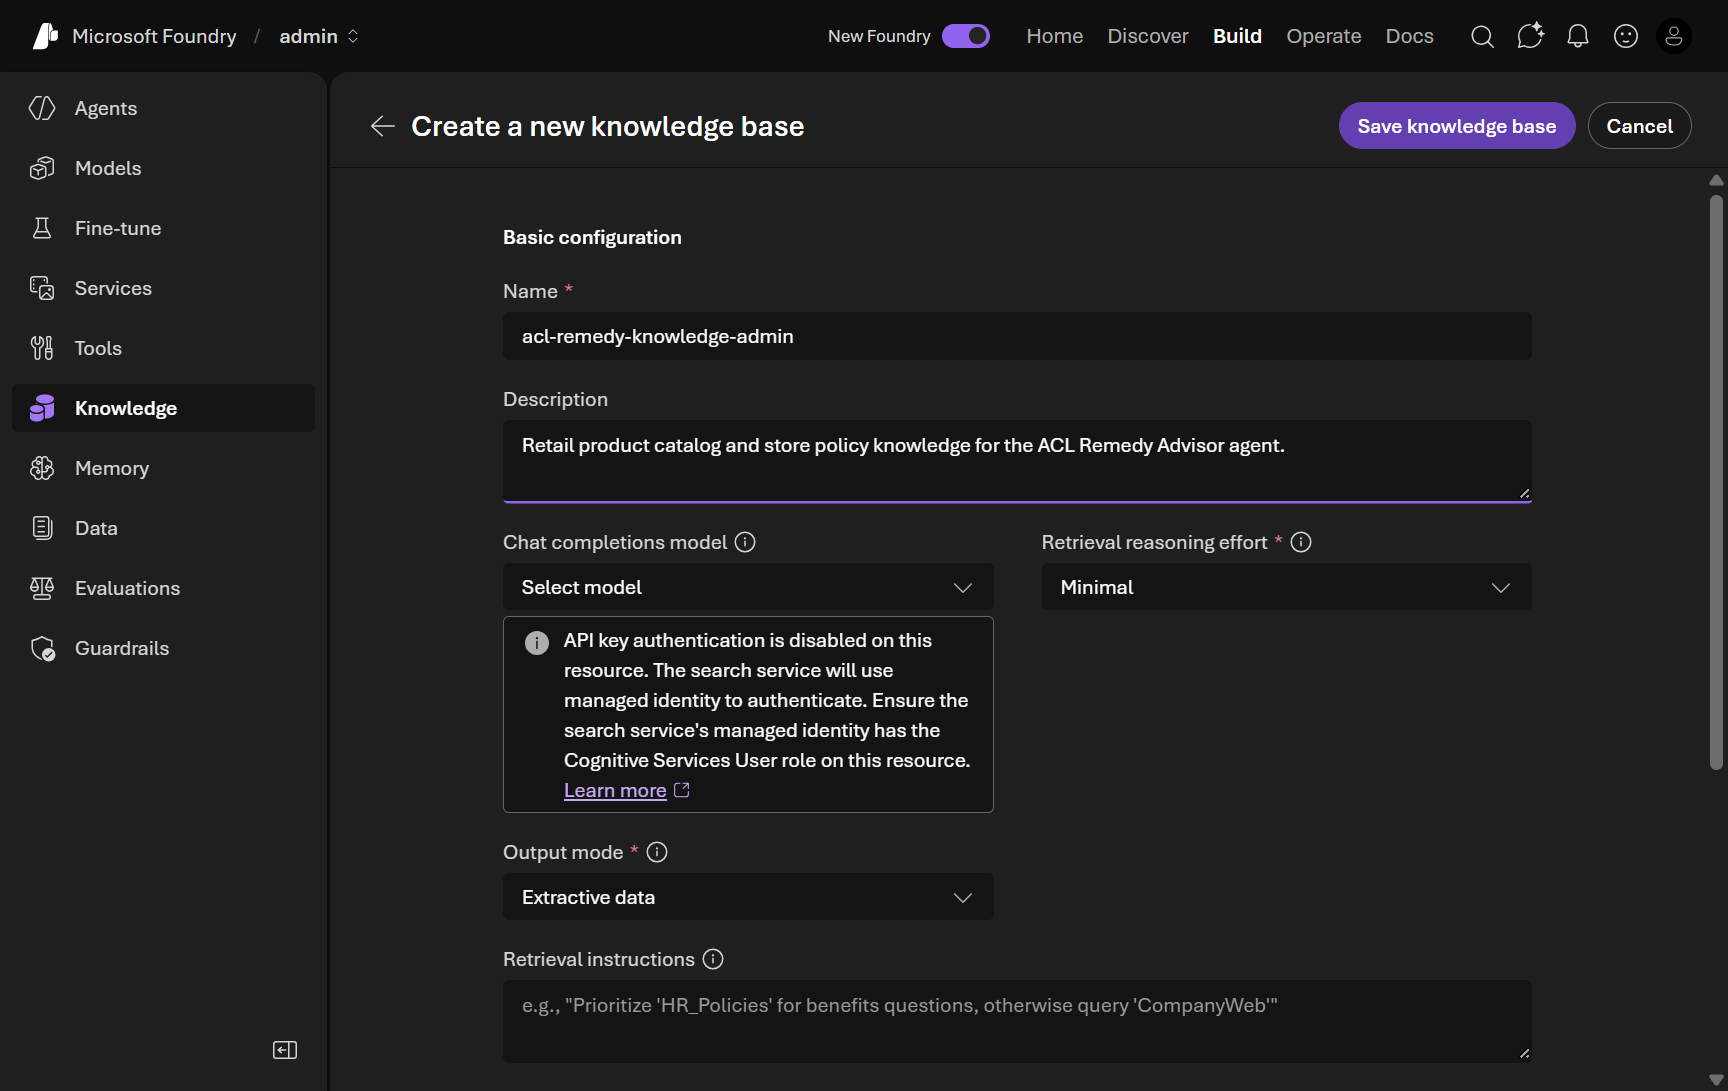Click info icon beside Chat completions model
Viewport: 1728px width, 1091px height.
(x=745, y=542)
